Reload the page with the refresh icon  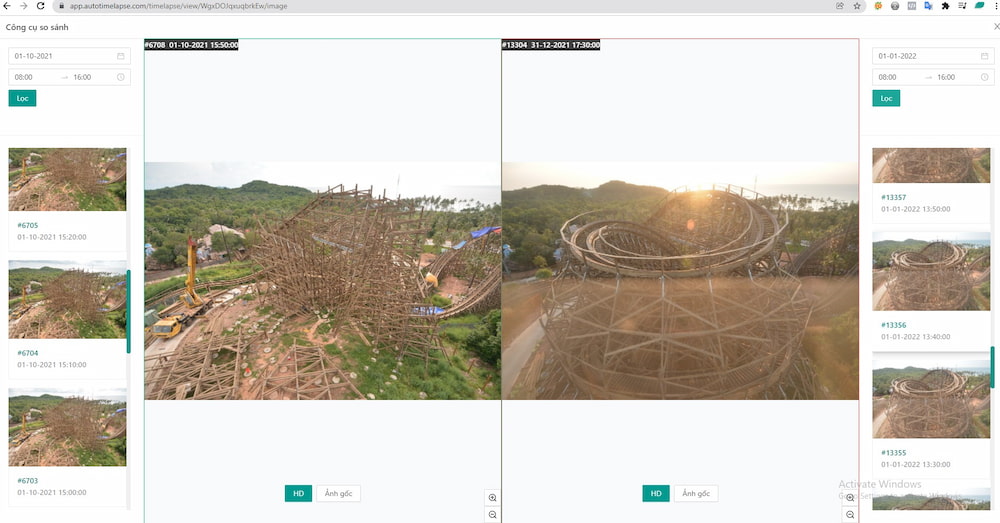[x=40, y=6]
